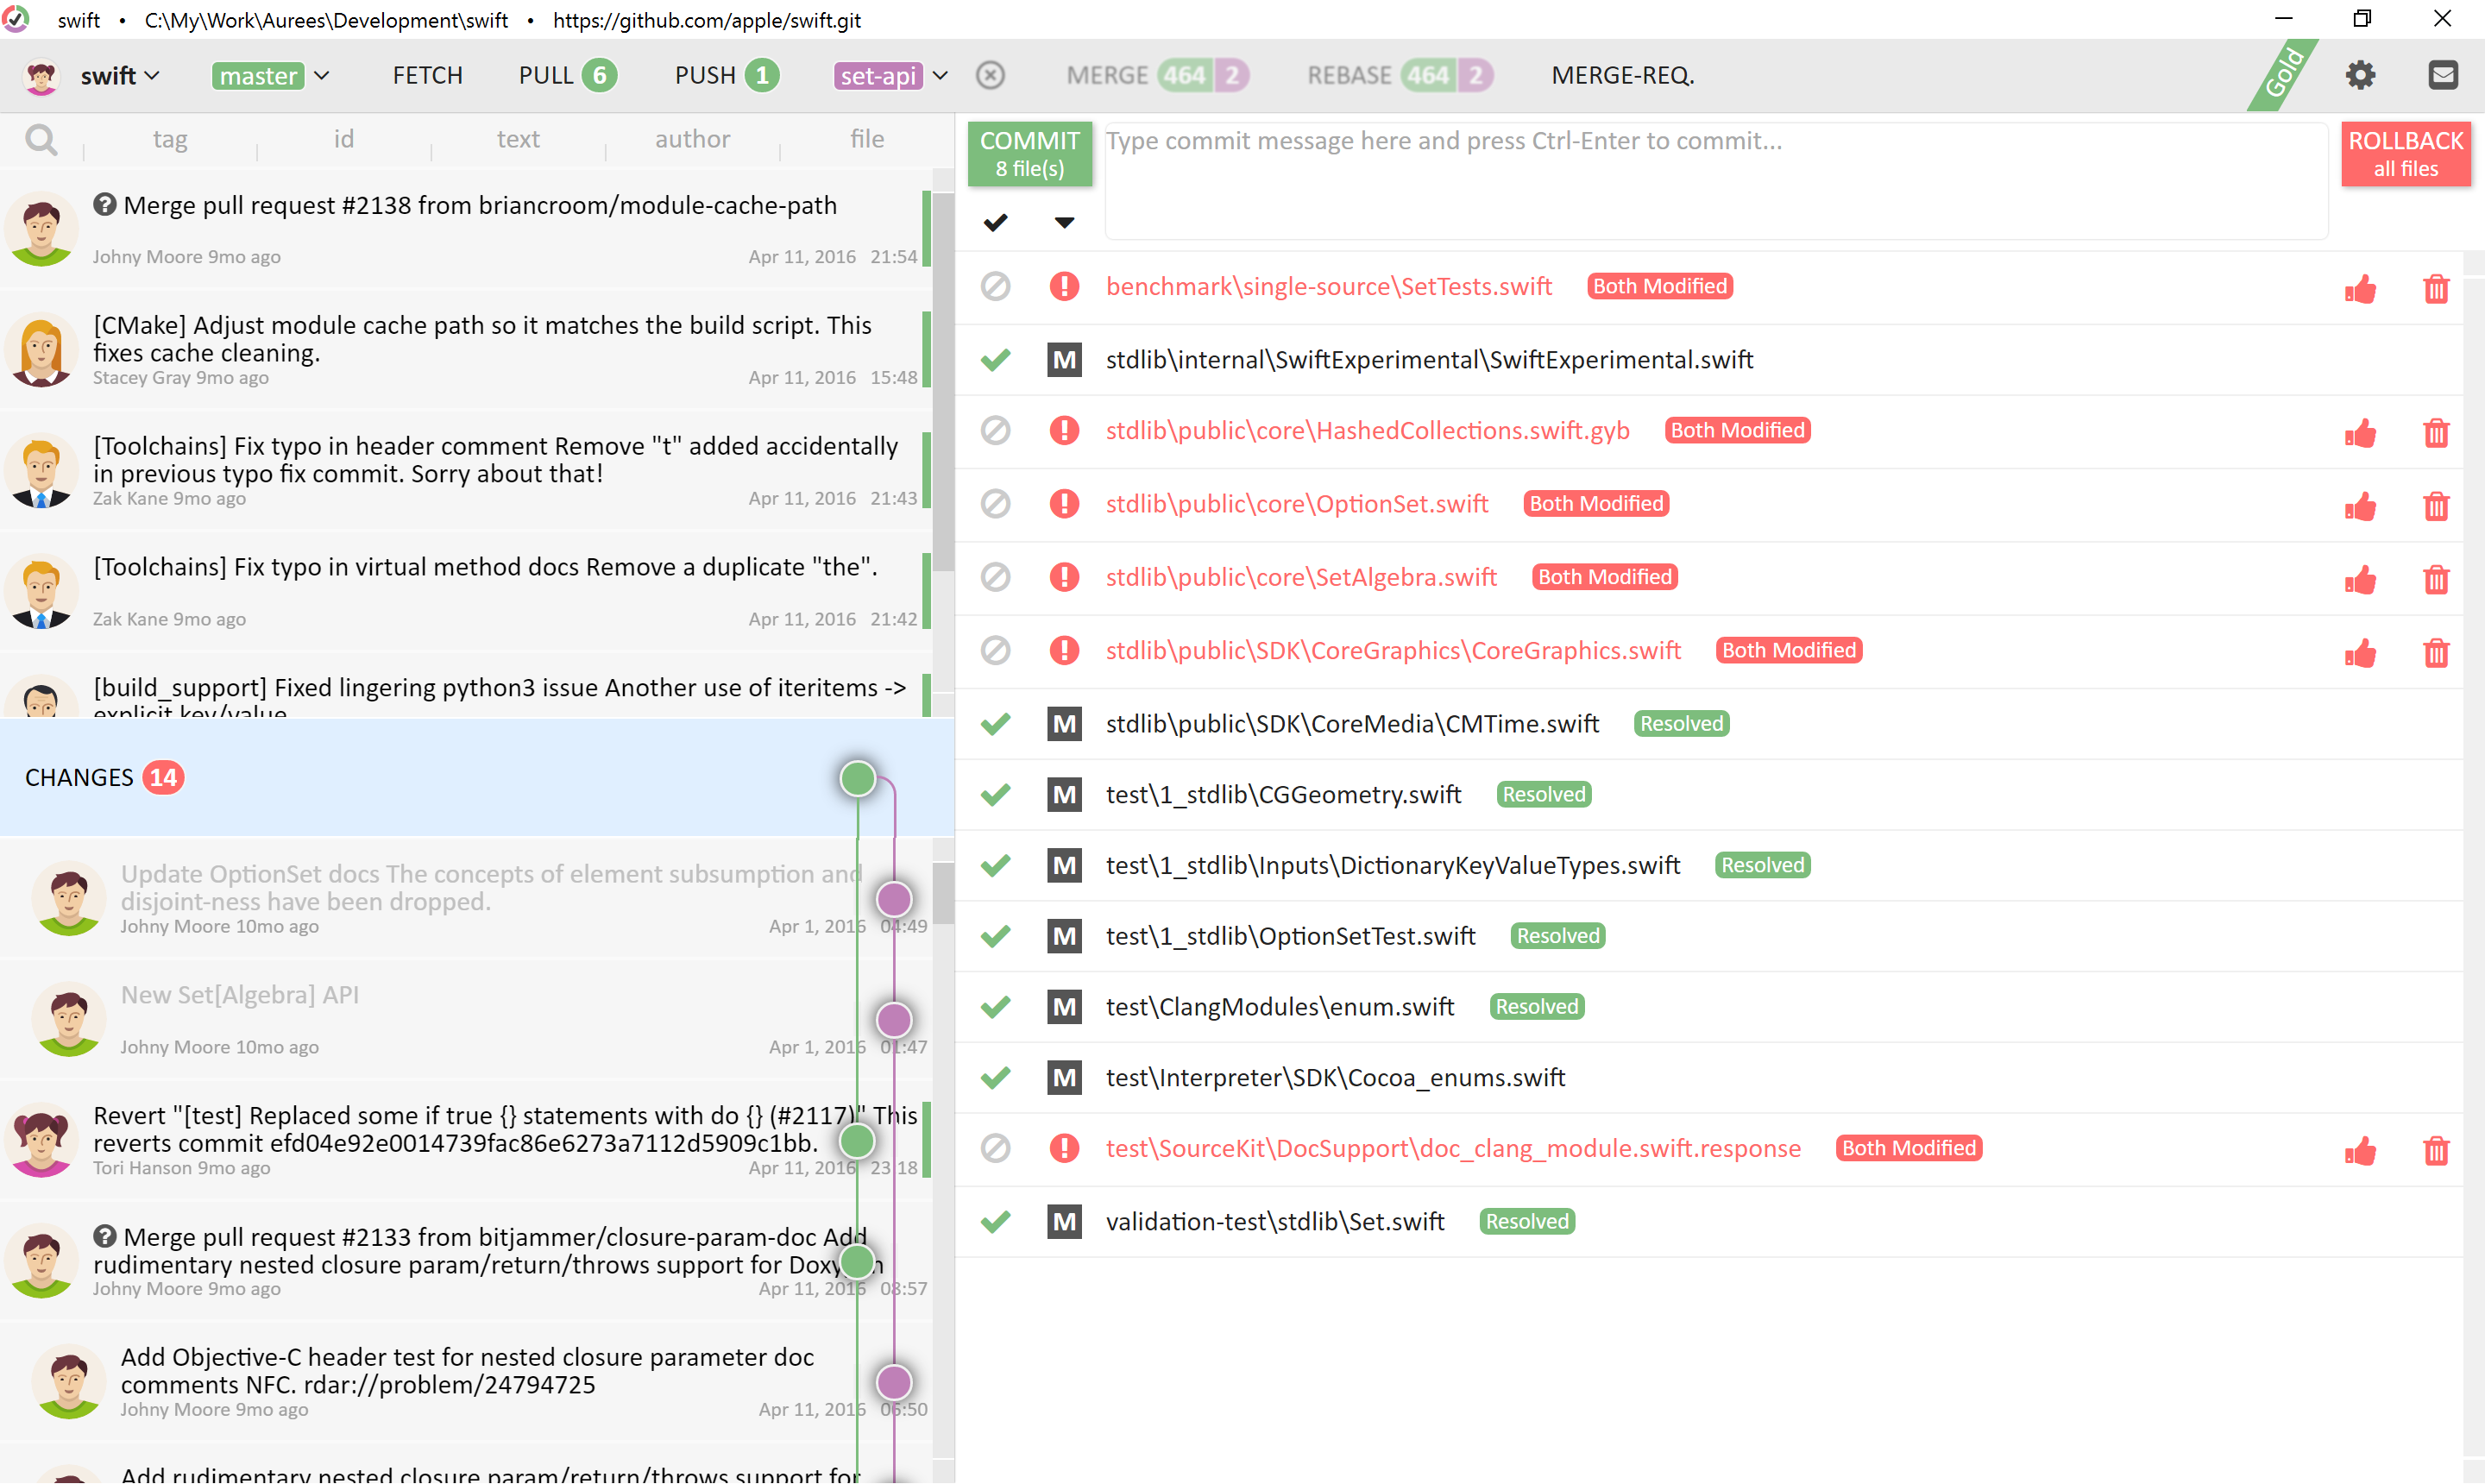Thumbs-up CoreGraphics.swift conflict
Image resolution: width=2485 pixels, height=1484 pixels.
(x=2360, y=652)
